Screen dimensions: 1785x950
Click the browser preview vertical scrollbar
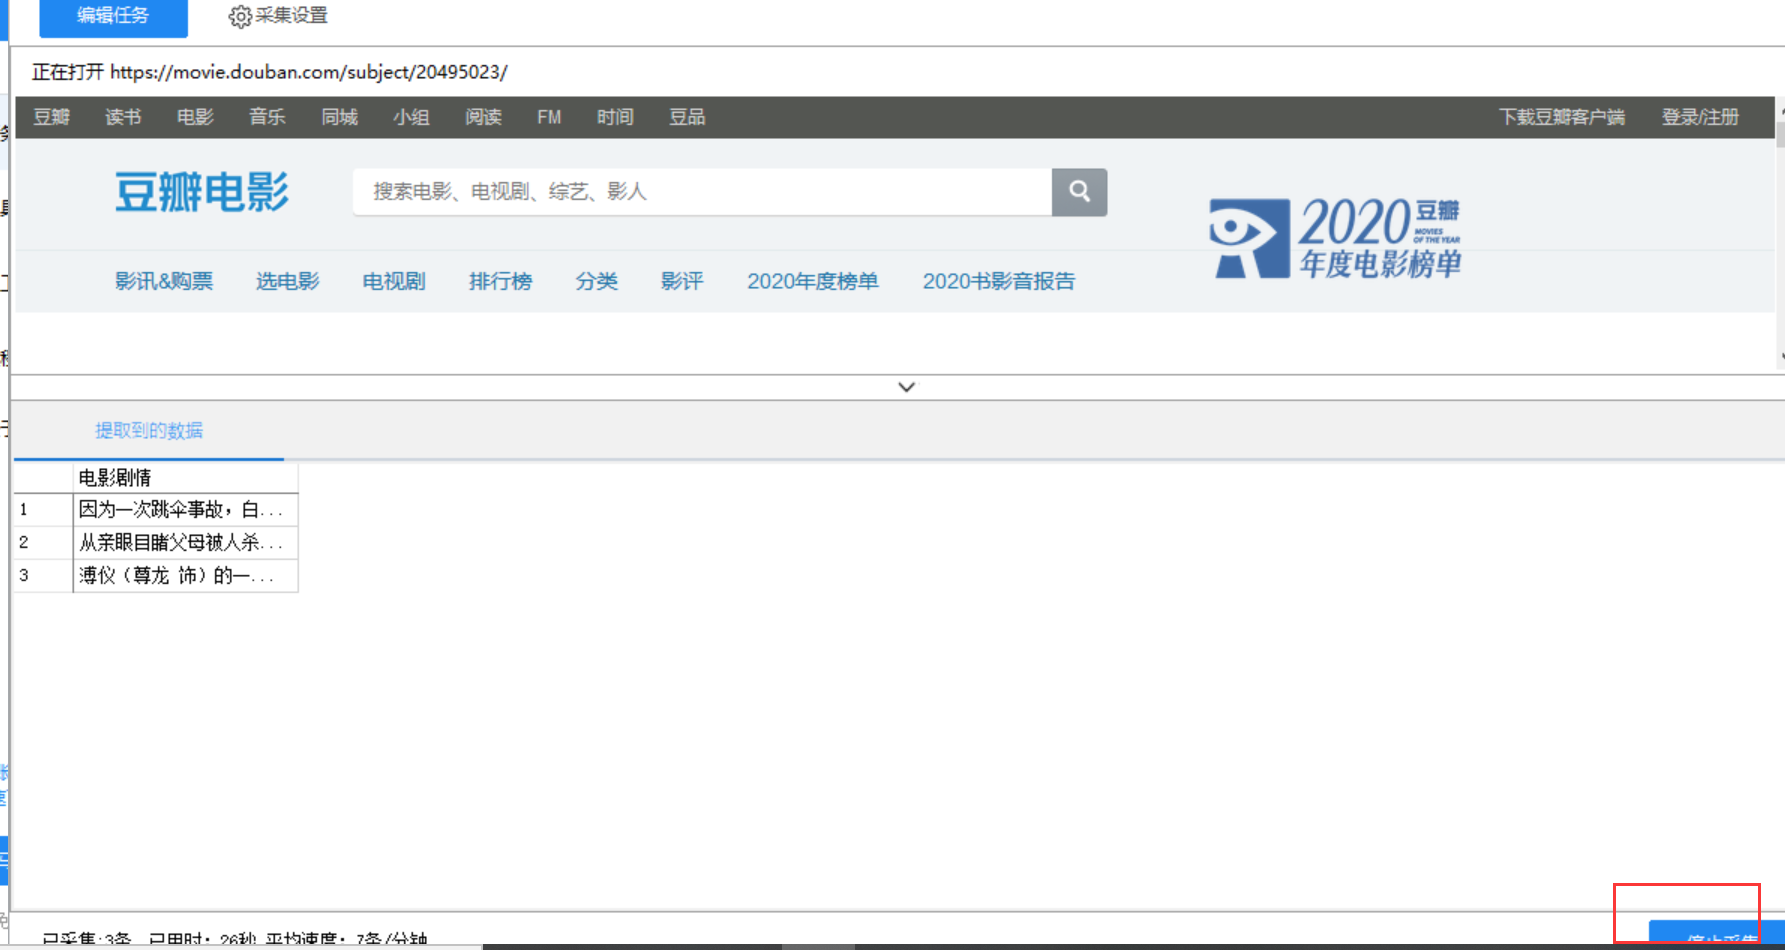[x=1780, y=235]
